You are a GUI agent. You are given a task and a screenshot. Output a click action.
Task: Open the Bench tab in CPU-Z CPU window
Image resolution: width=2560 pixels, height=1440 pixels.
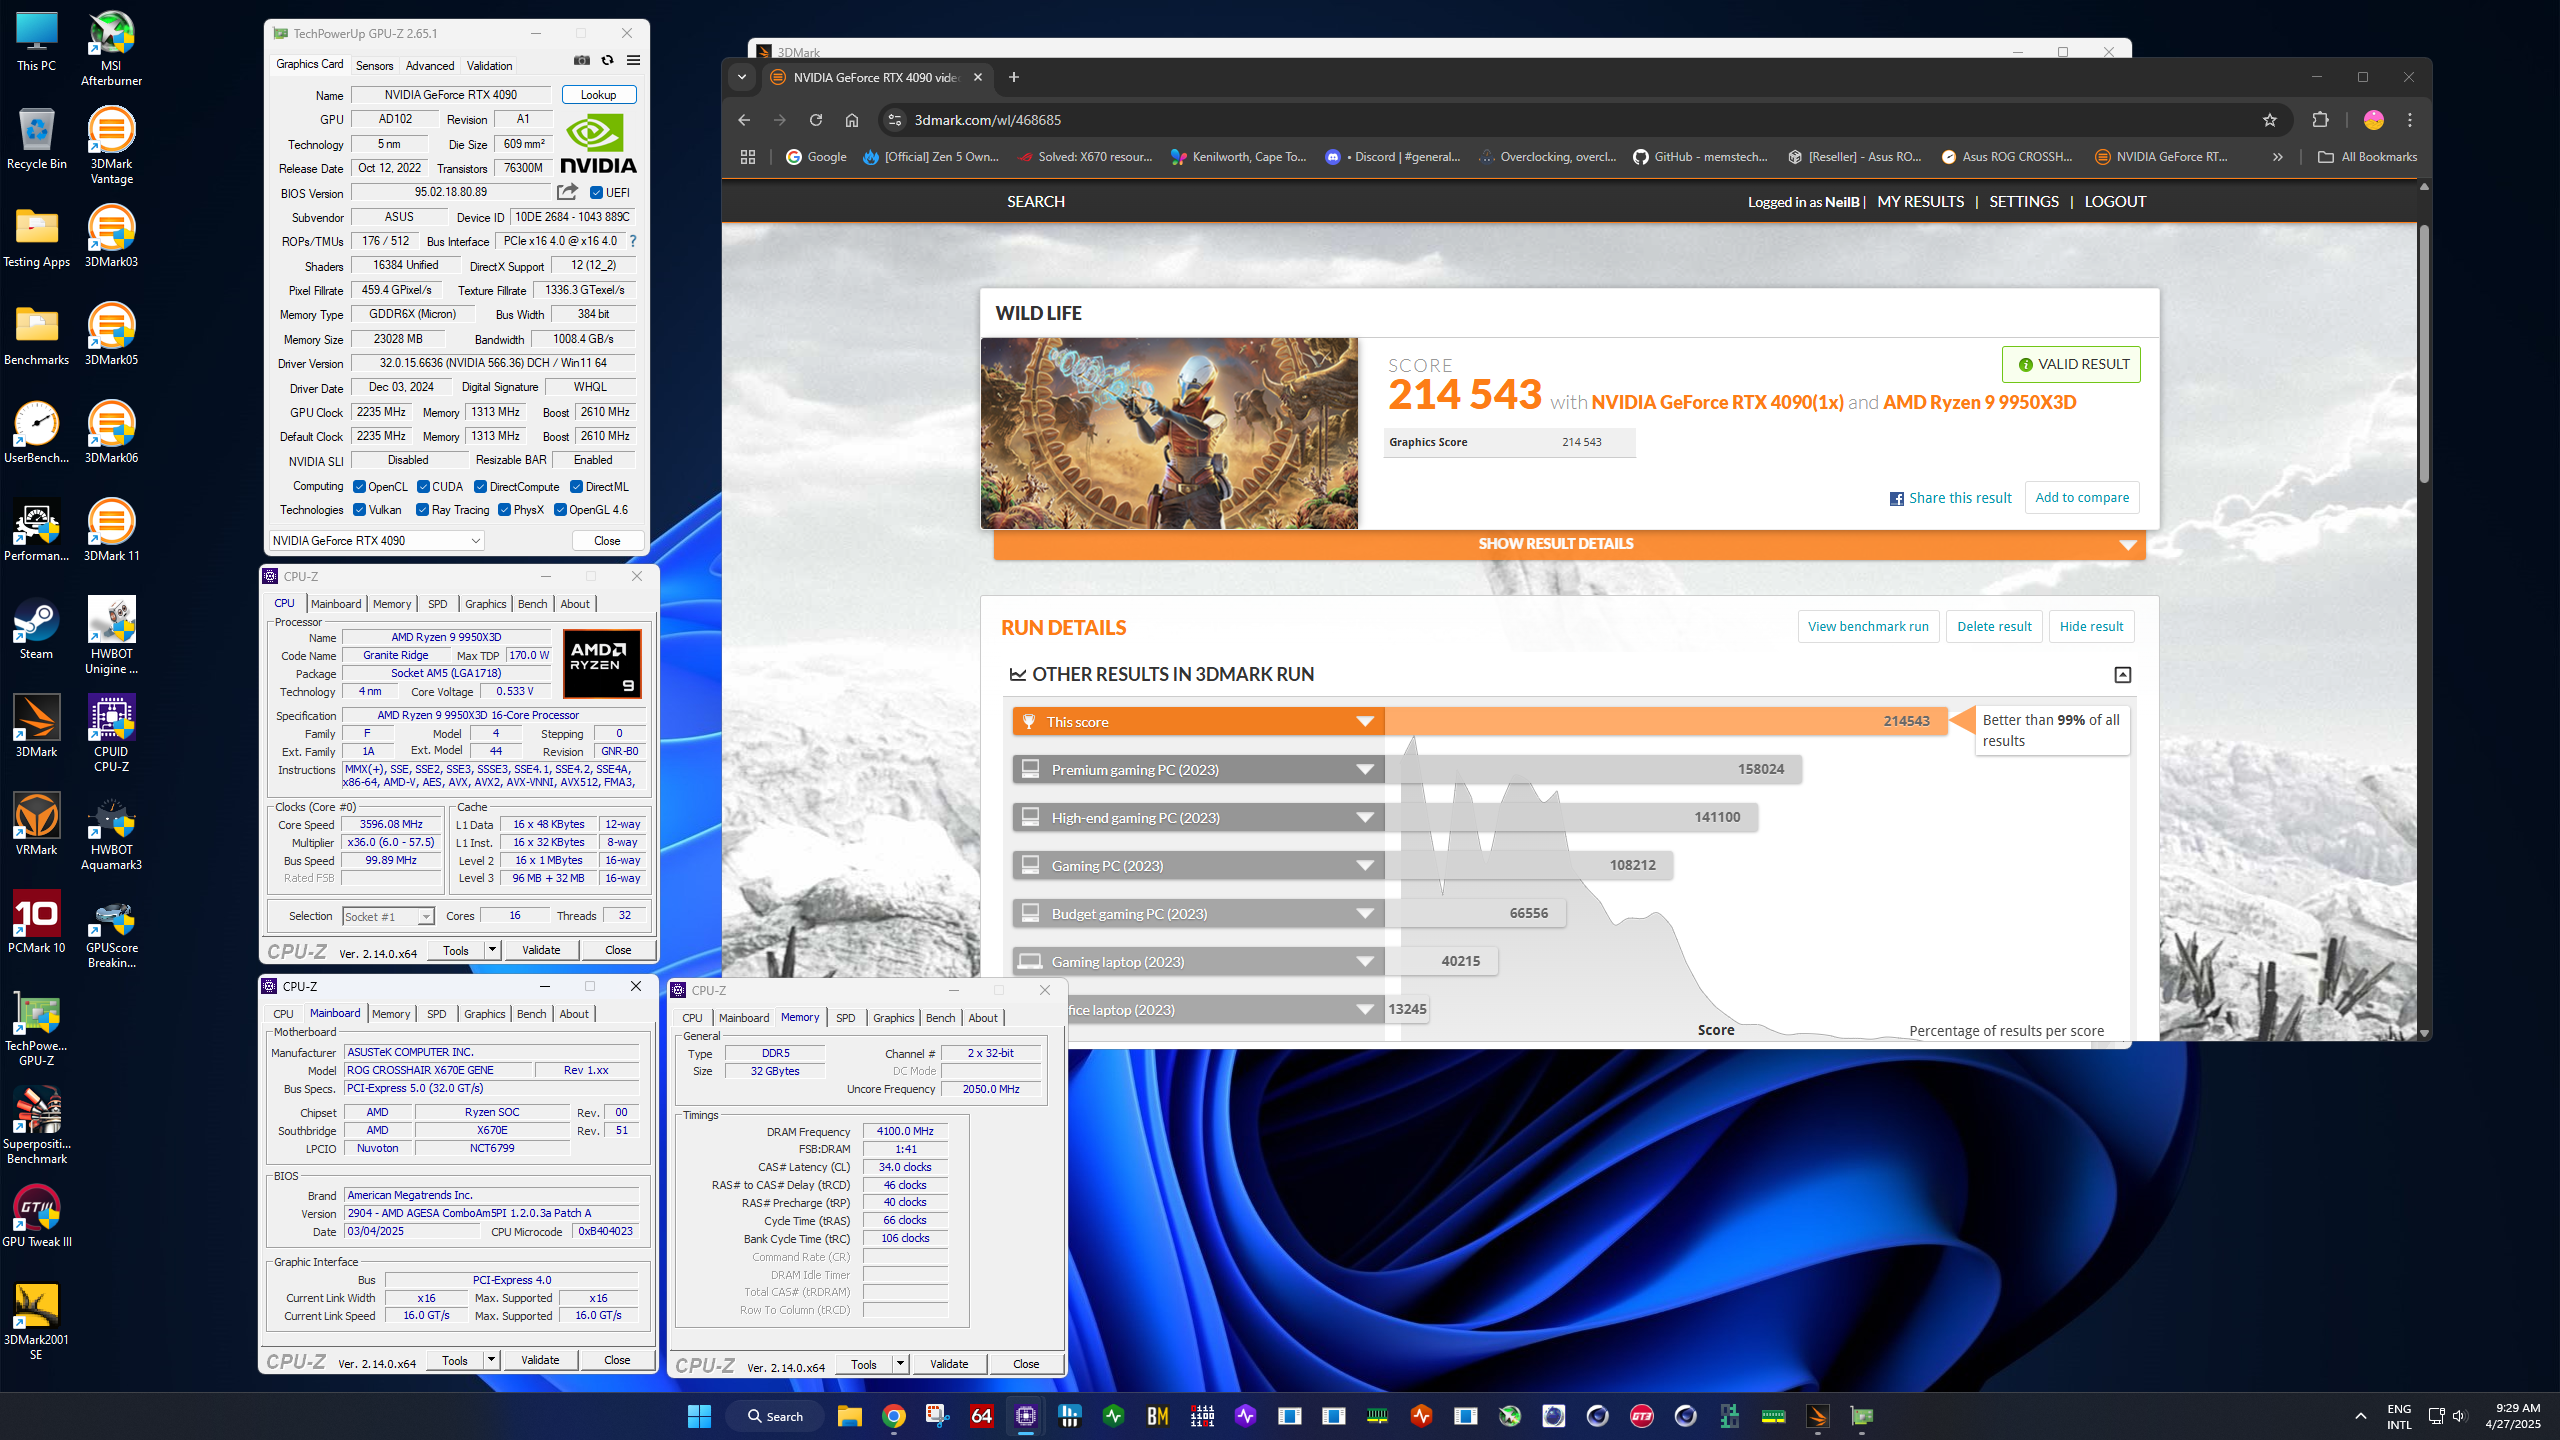533,604
